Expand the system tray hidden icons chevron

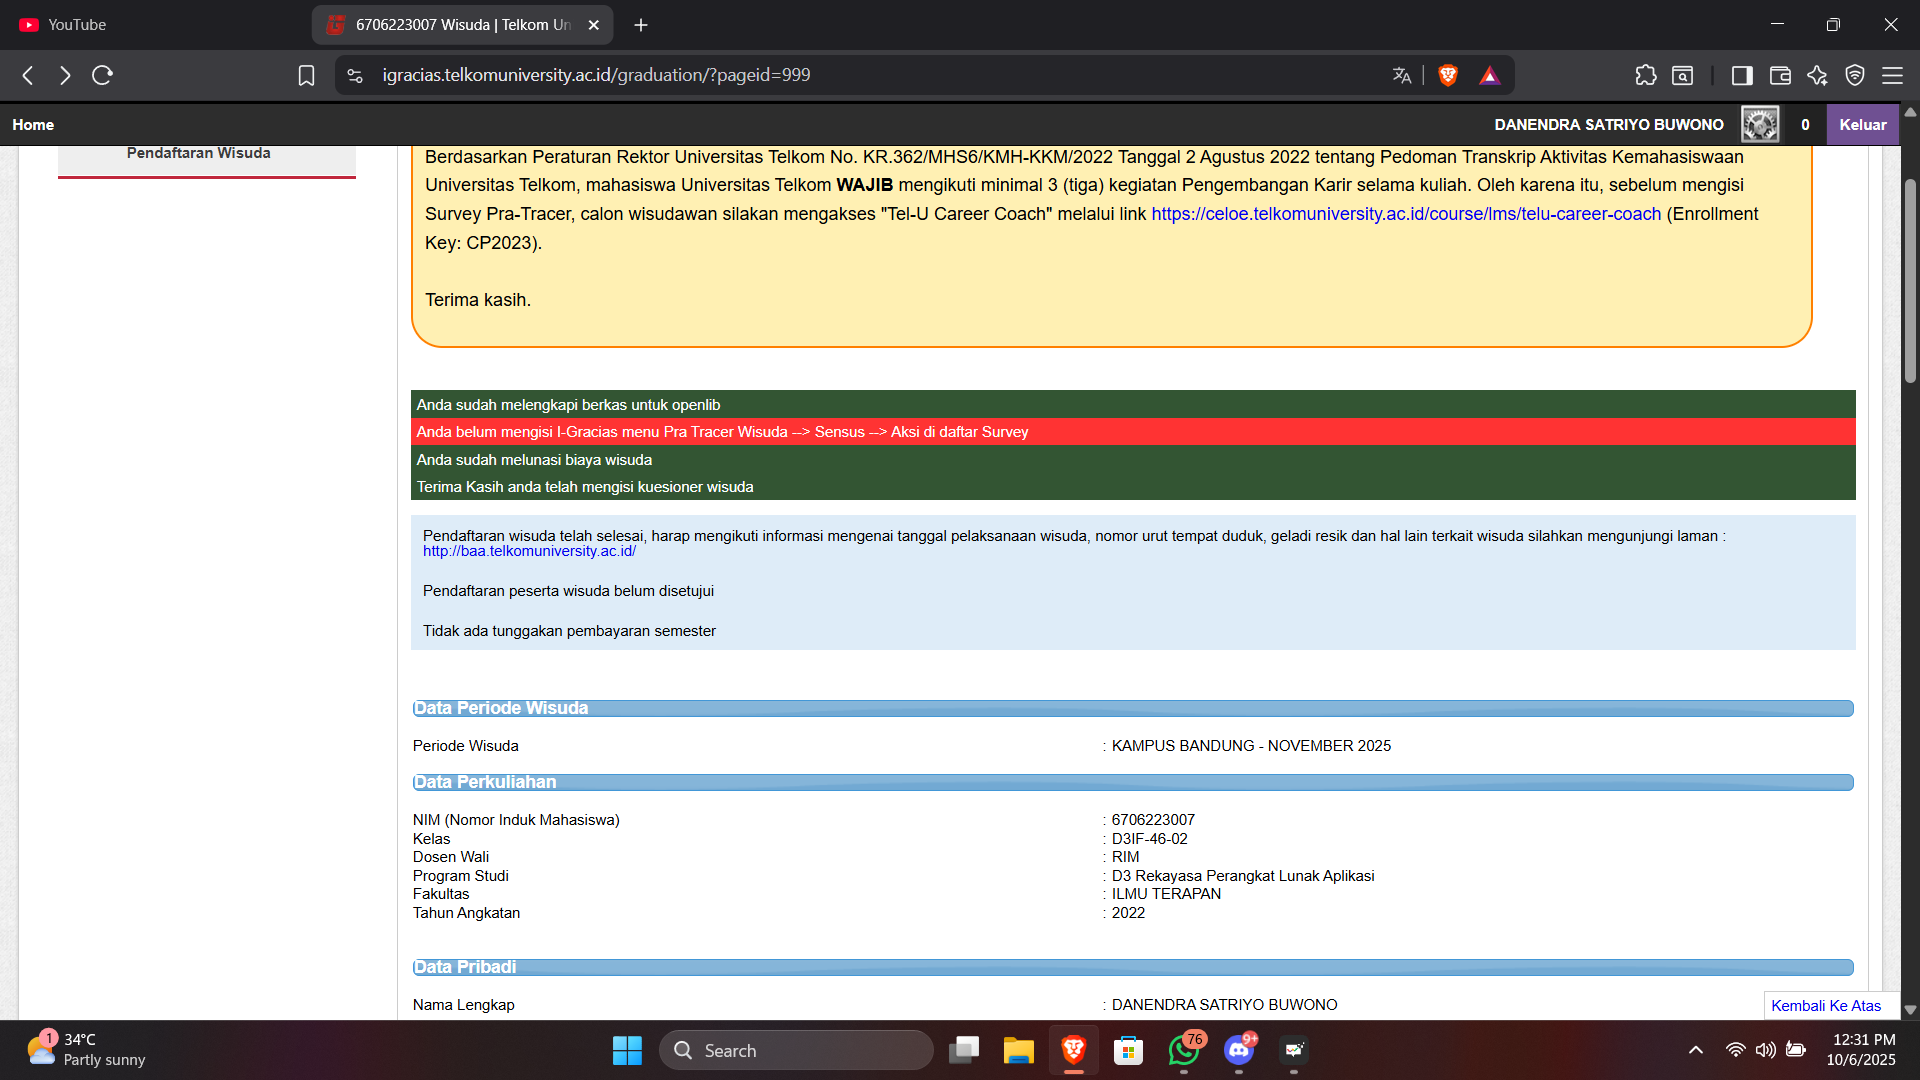(x=1695, y=1050)
